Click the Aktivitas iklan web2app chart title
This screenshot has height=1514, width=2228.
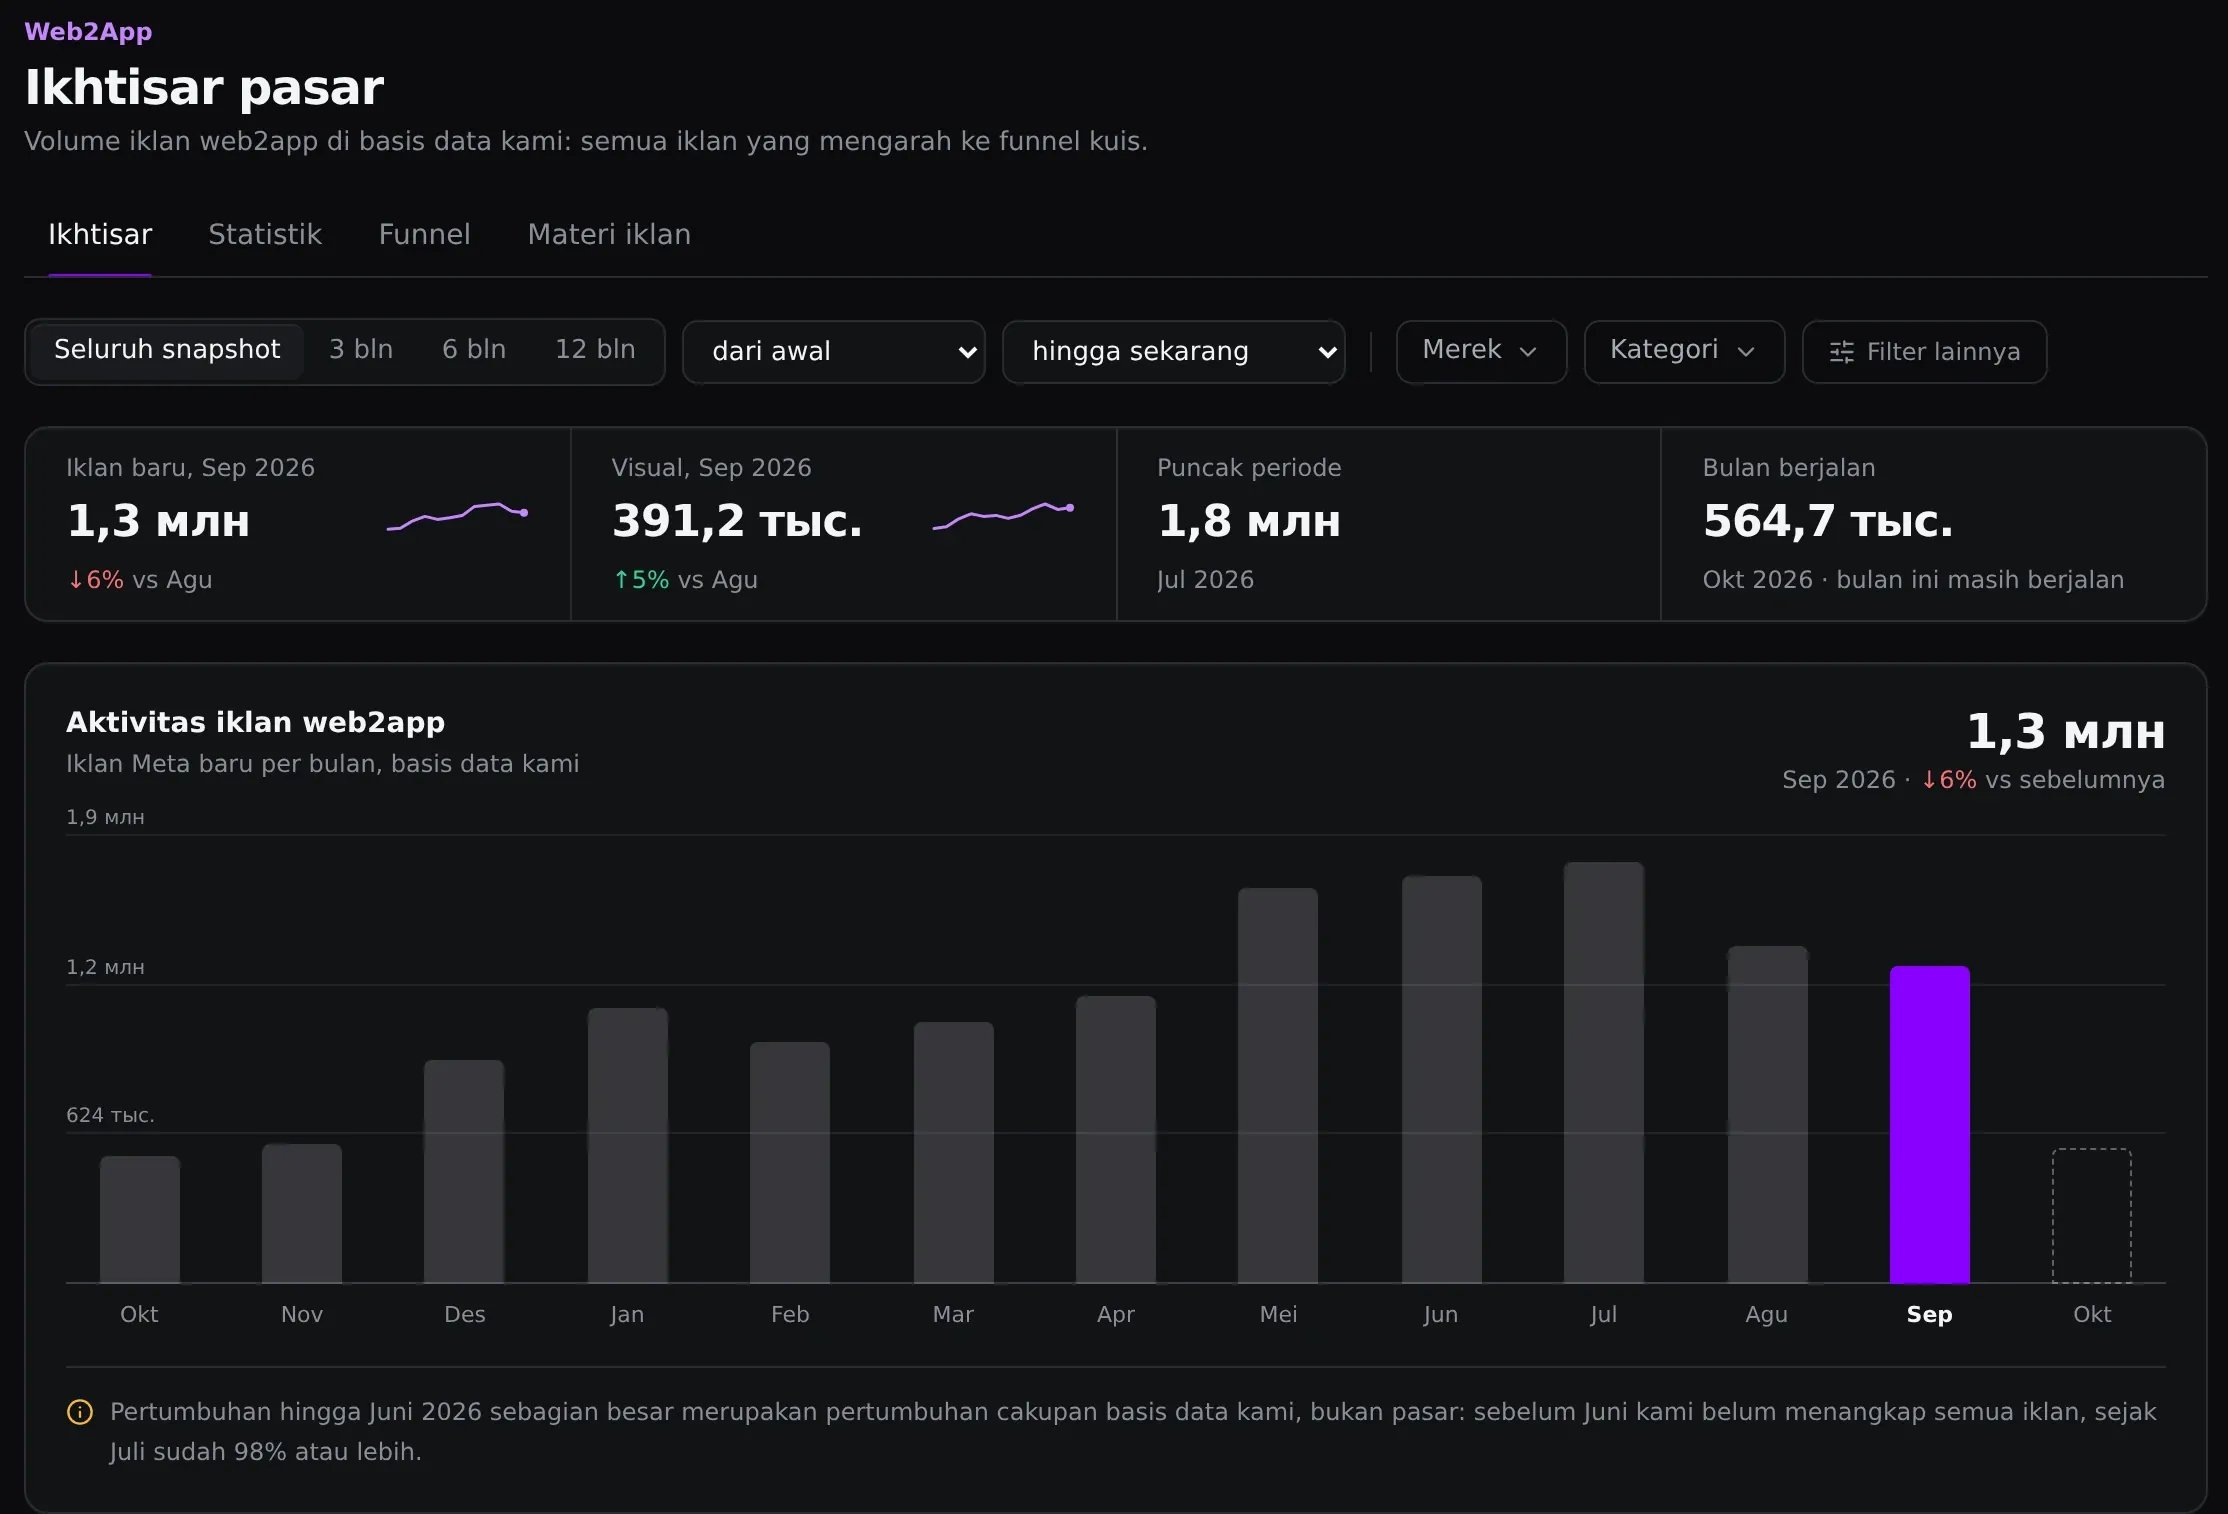pos(255,722)
